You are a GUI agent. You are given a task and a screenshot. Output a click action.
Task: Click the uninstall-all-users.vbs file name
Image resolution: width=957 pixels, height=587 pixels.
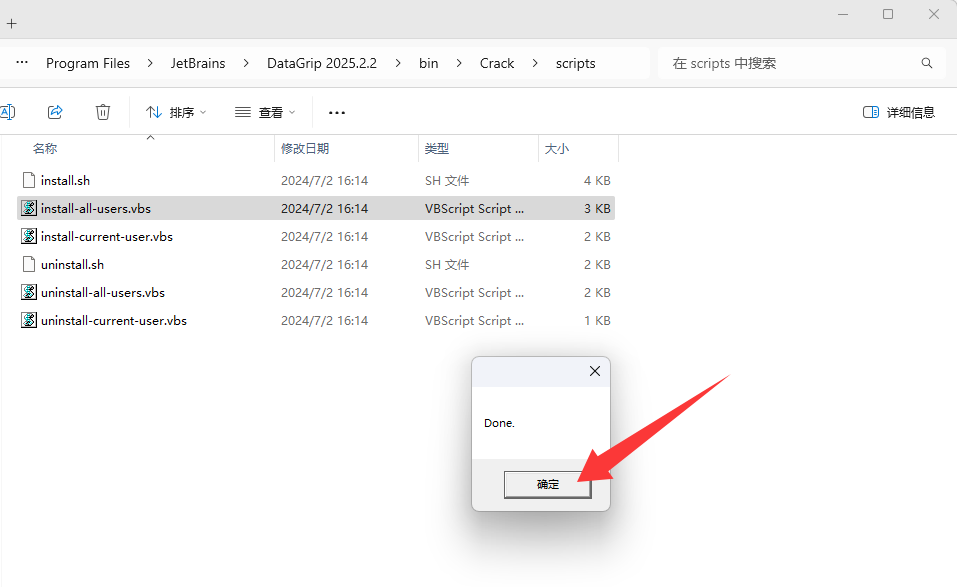(103, 293)
